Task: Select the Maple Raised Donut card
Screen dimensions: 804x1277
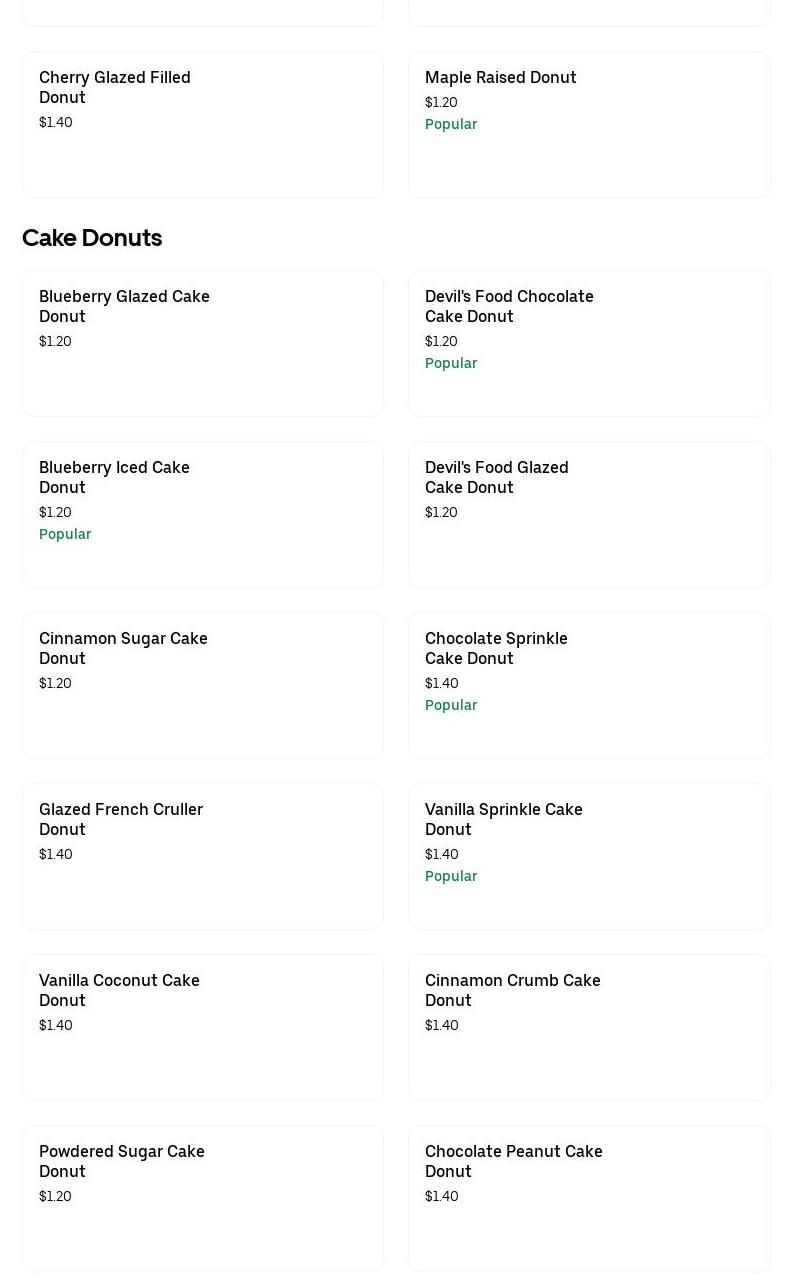Action: coord(500,77)
